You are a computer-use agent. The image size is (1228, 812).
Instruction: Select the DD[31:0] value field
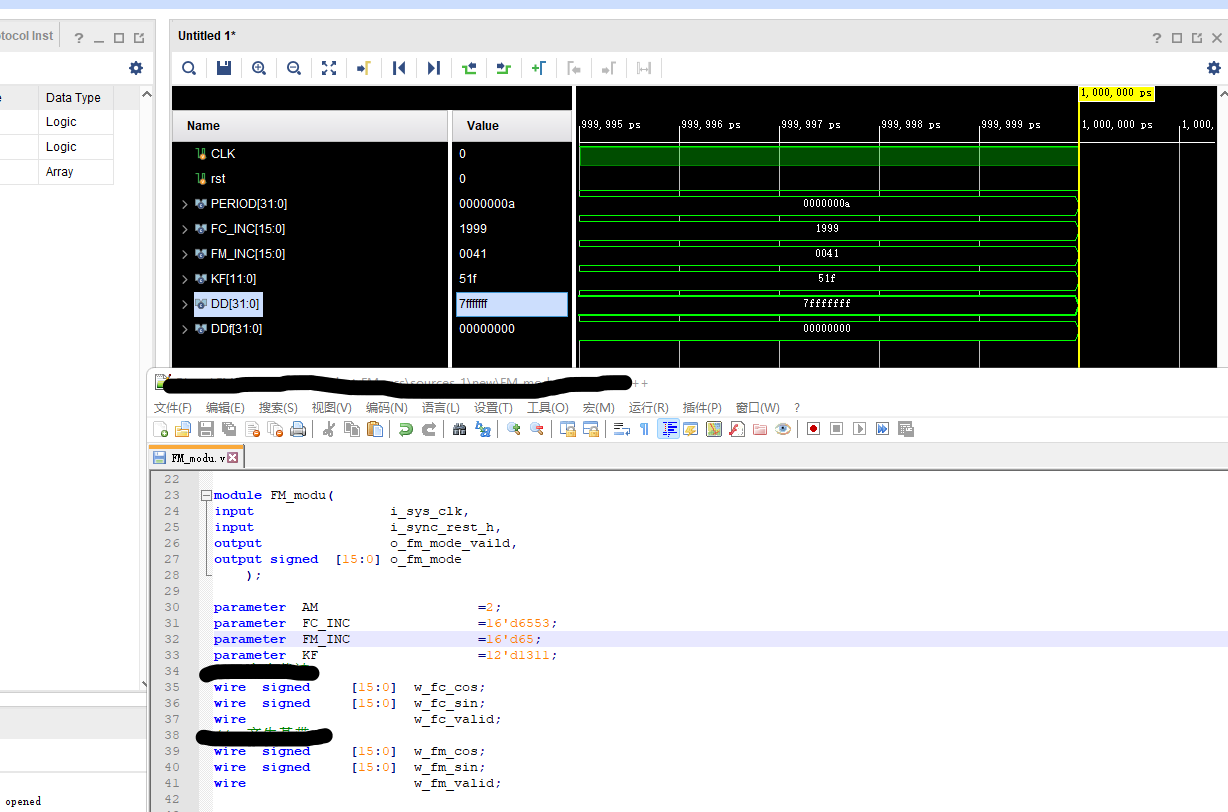[512, 304]
